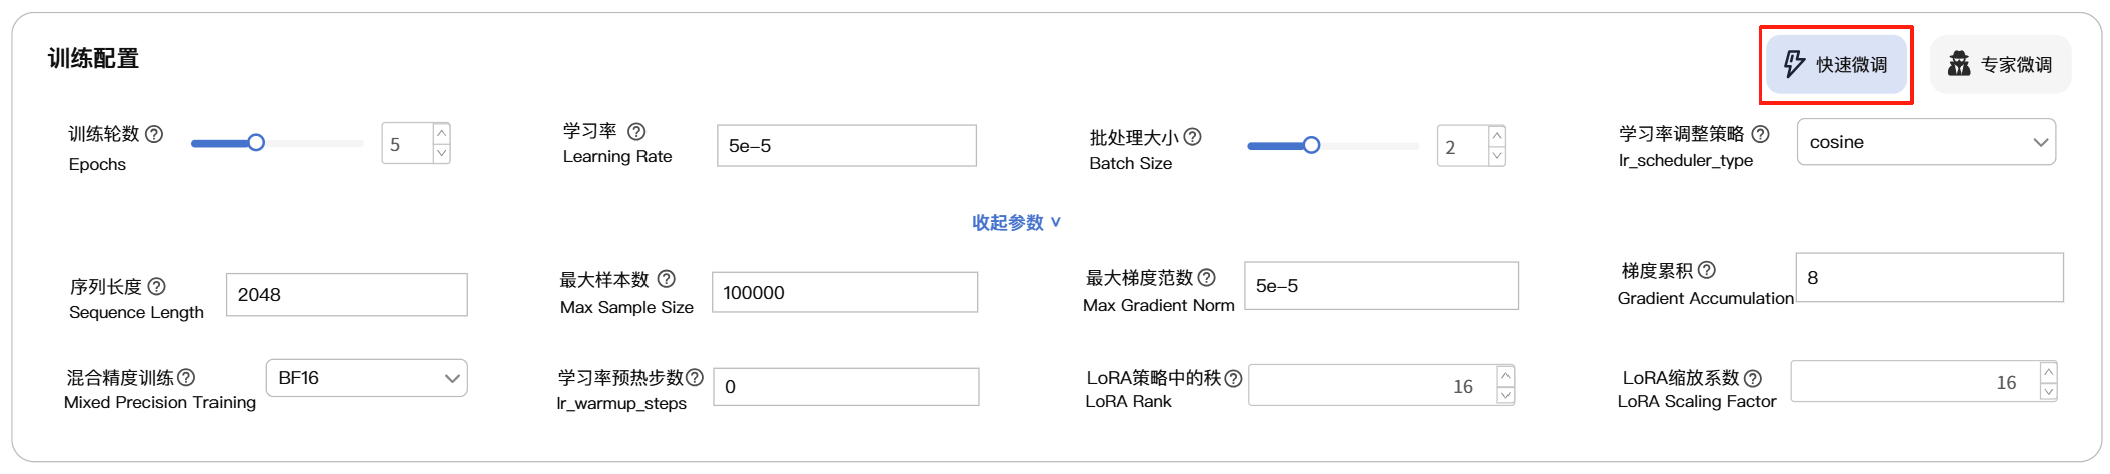The height and width of the screenshot is (474, 2110).
Task: Click the Epochs slider handle
Action: pos(256,143)
